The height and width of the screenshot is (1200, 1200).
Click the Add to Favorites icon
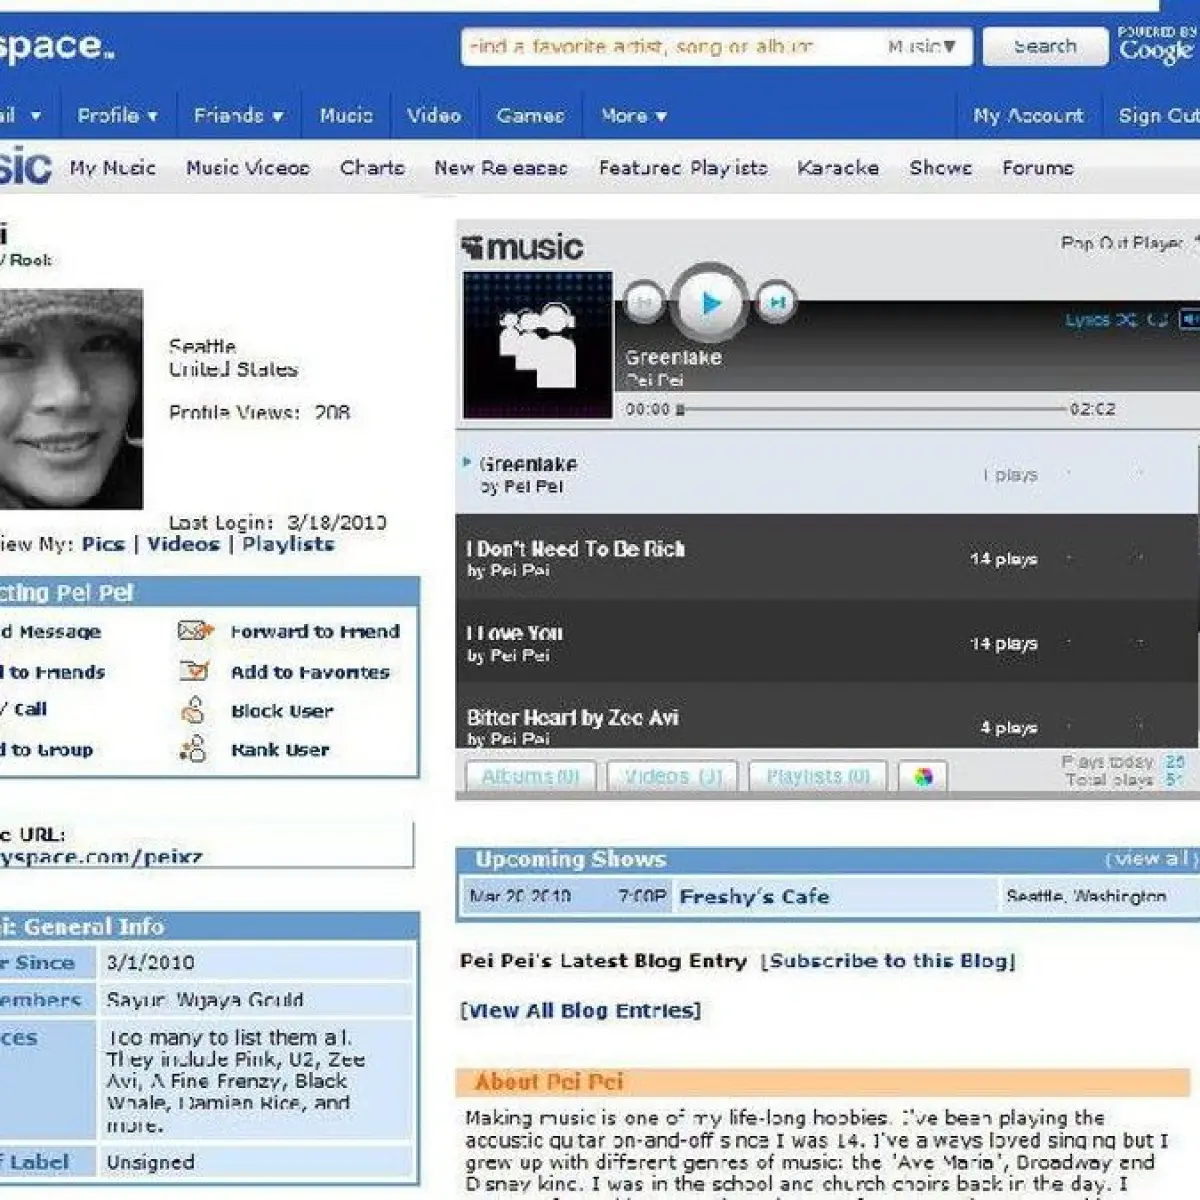pos(194,671)
